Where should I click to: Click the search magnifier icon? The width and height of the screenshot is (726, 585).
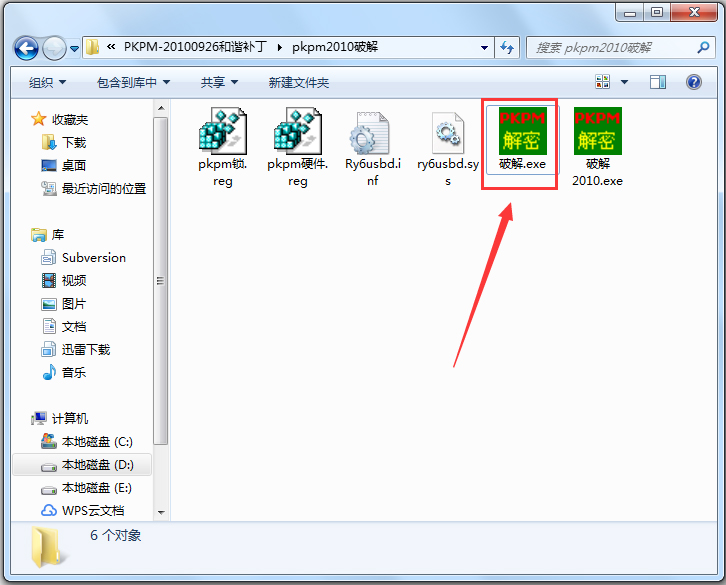pos(703,47)
